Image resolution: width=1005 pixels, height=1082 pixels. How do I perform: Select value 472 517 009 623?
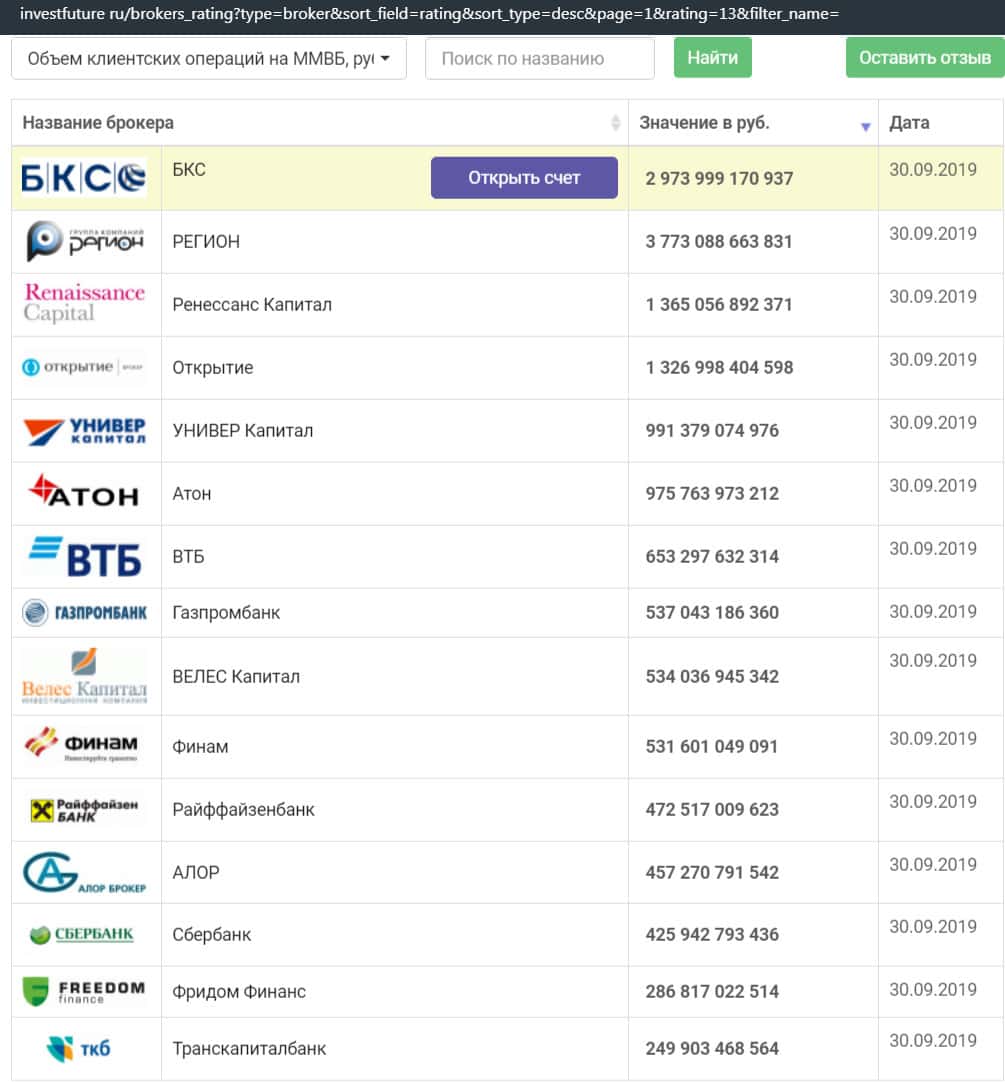click(x=712, y=809)
